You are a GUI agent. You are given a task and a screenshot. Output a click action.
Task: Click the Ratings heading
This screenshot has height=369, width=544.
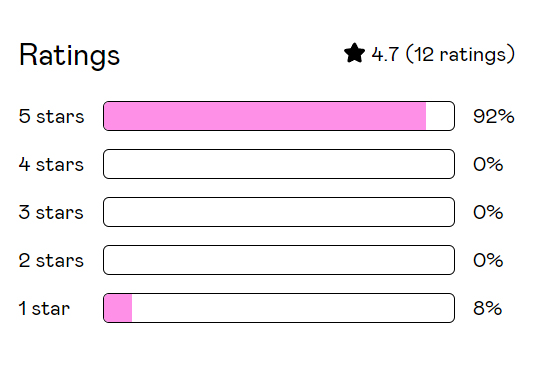point(69,55)
